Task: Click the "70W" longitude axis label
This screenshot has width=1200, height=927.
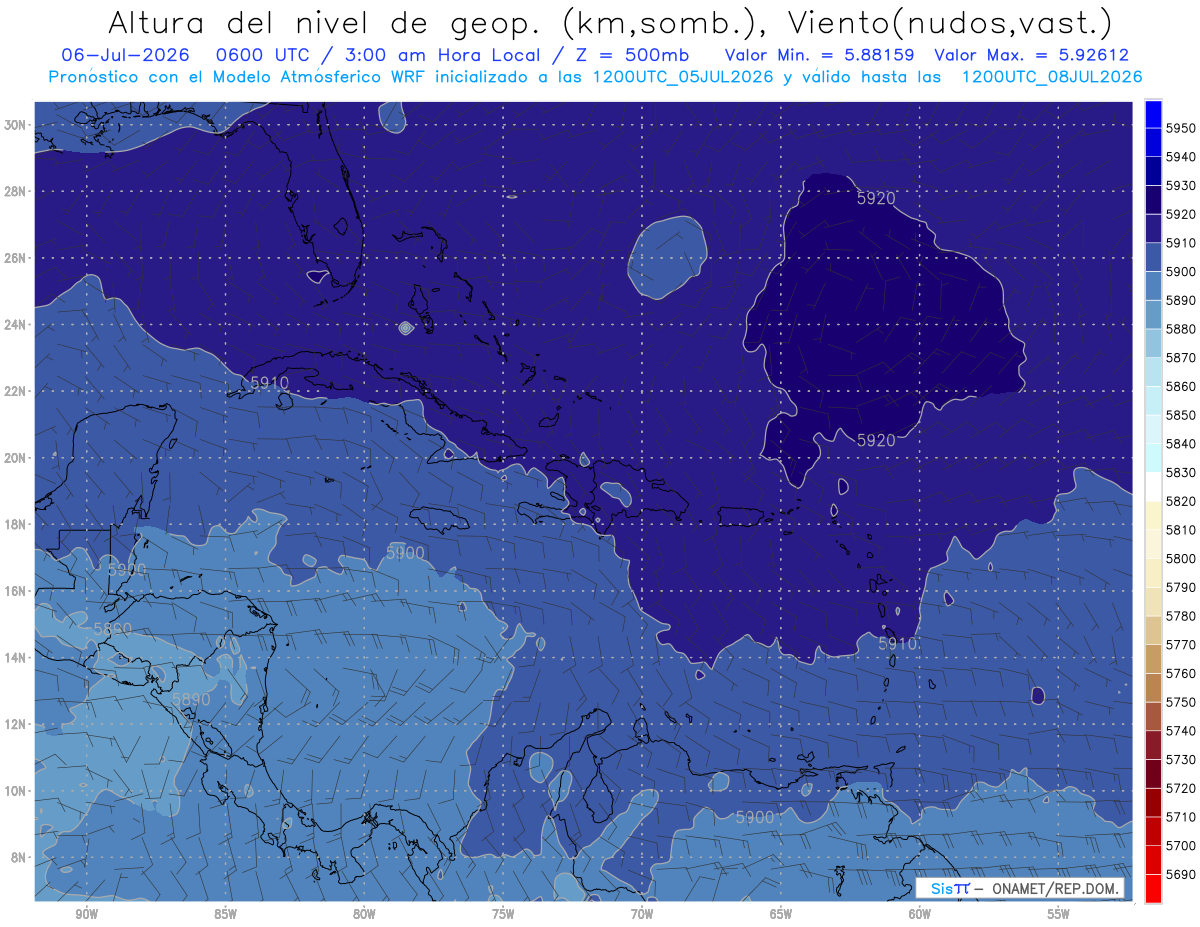Action: [x=642, y=914]
